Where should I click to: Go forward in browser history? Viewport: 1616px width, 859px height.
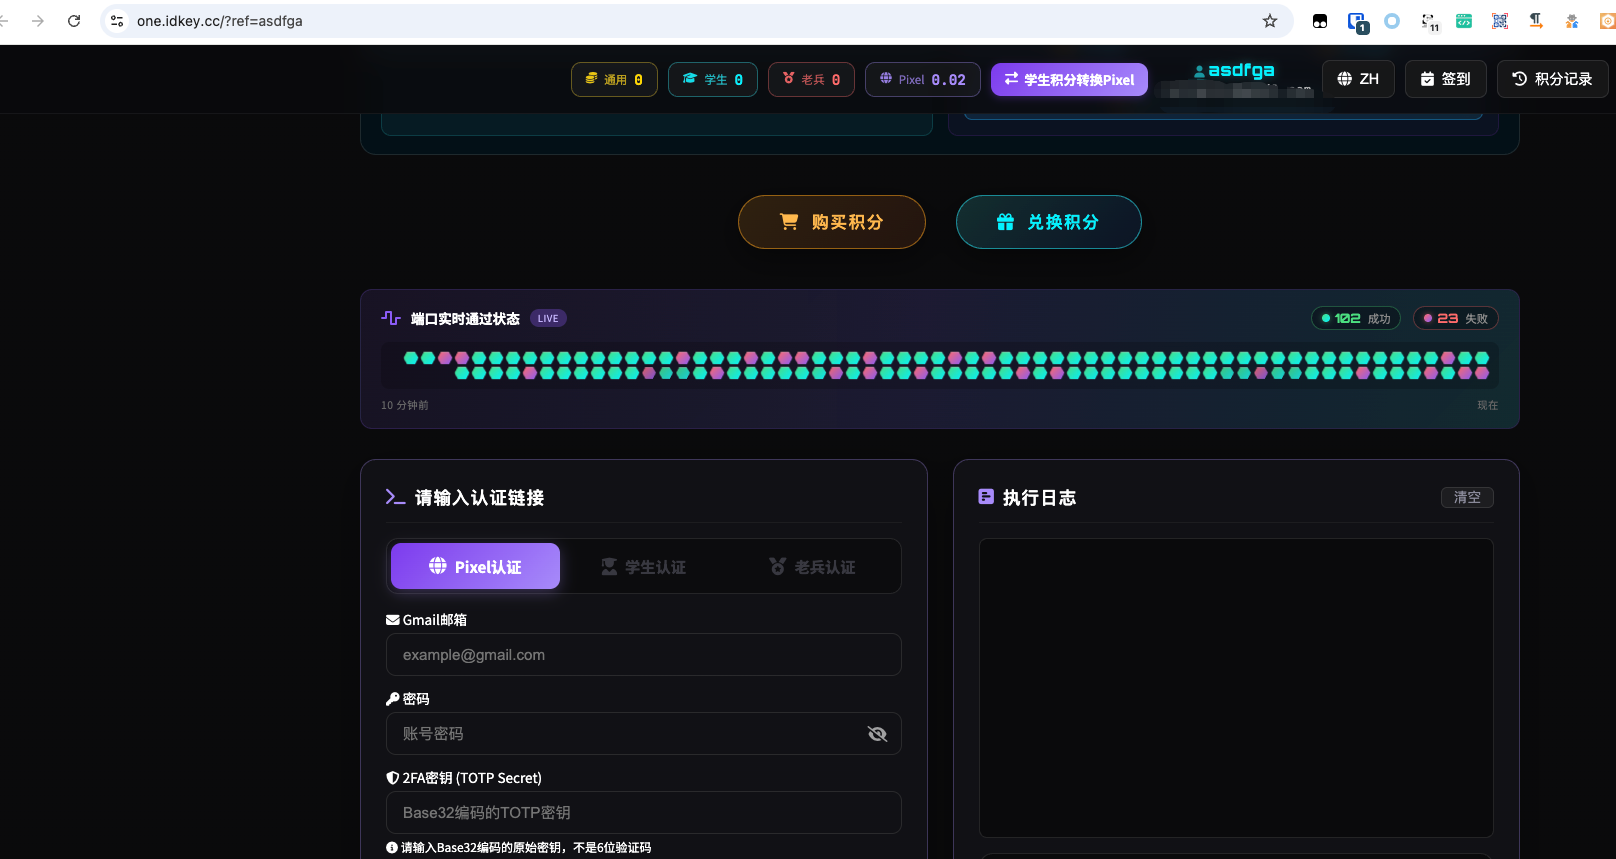coord(38,21)
